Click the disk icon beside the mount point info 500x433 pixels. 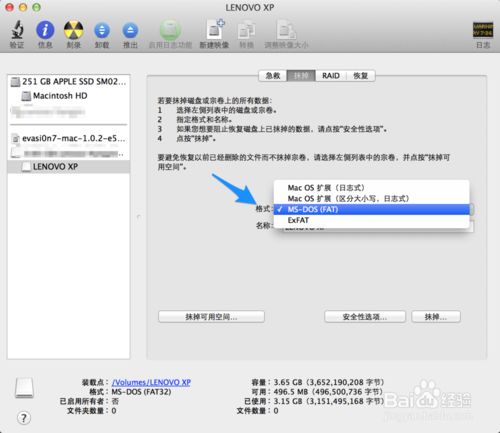click(24, 388)
